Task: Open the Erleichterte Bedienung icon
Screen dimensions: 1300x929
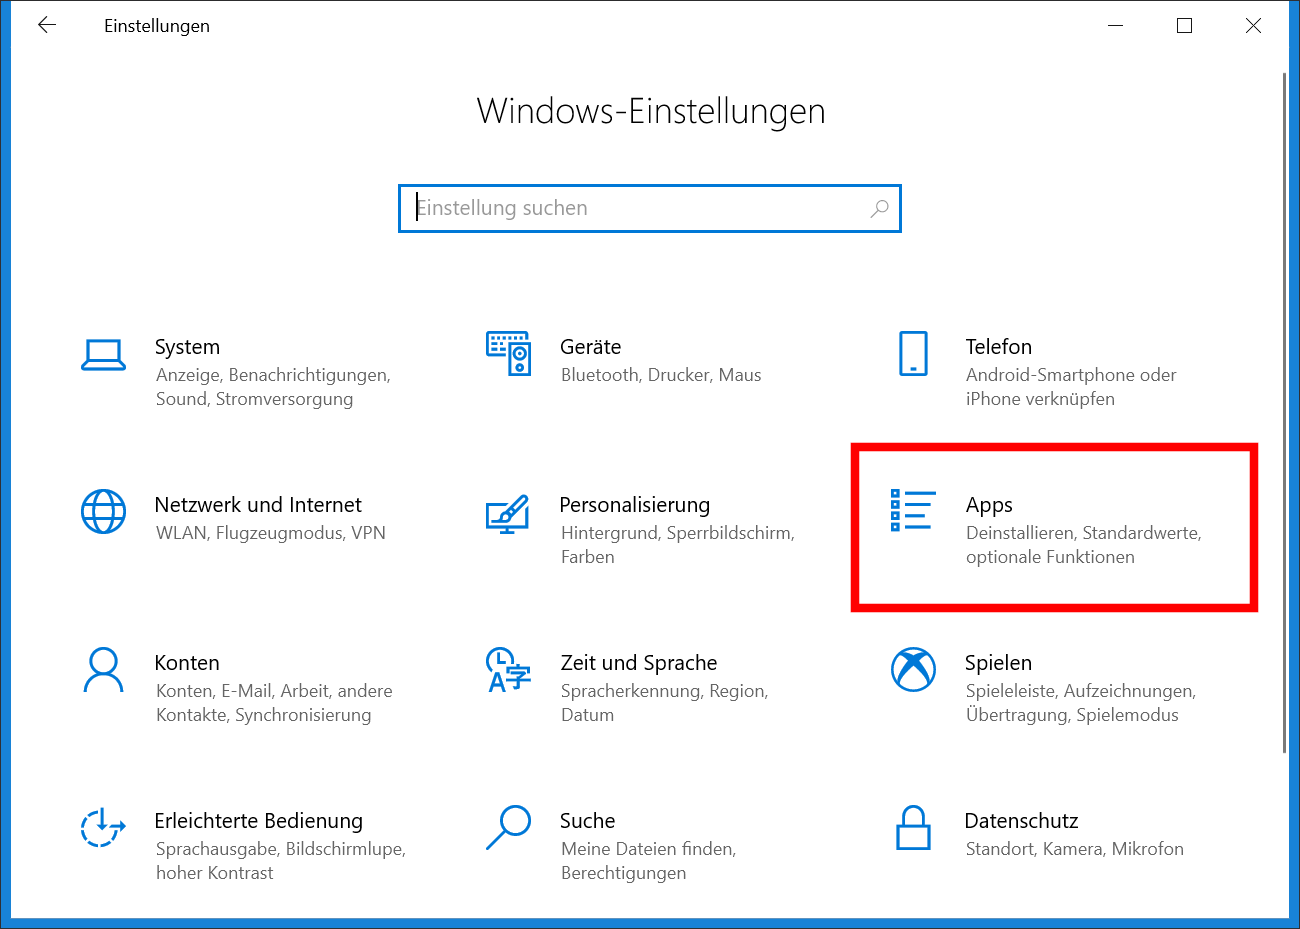Action: [x=103, y=828]
